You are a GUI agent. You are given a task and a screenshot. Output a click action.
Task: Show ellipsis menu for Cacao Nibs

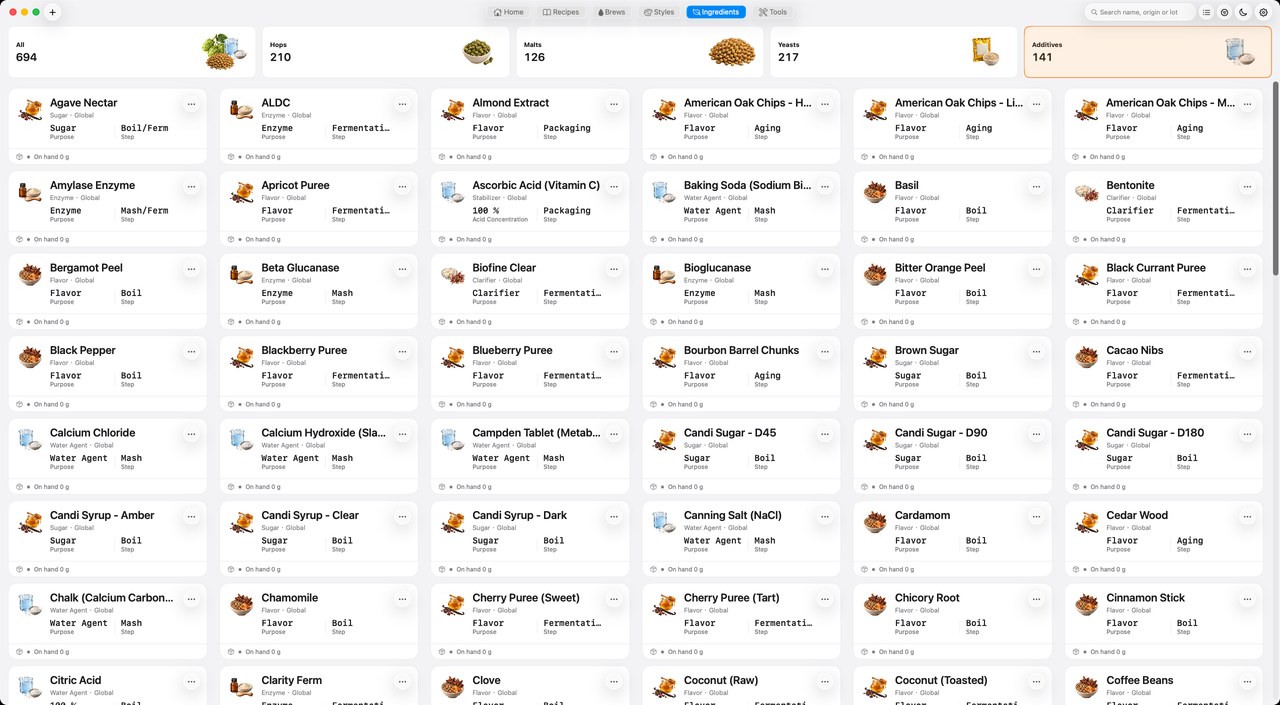[1247, 351]
